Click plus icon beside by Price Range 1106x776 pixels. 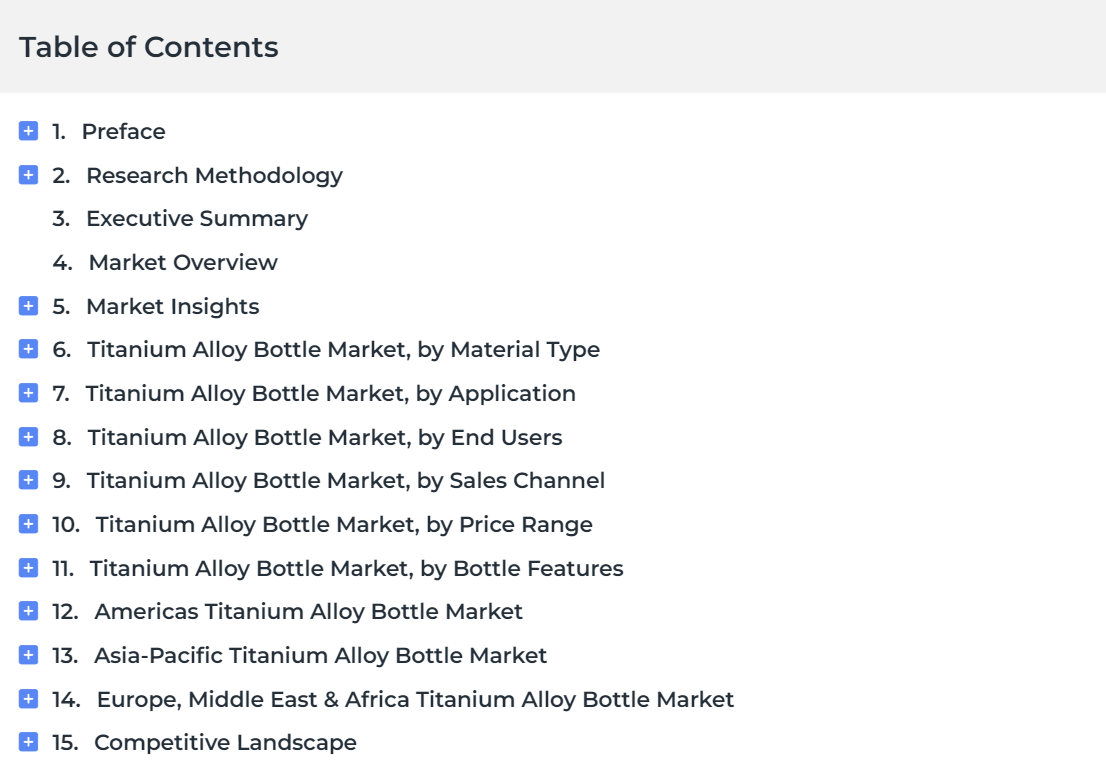[28, 523]
